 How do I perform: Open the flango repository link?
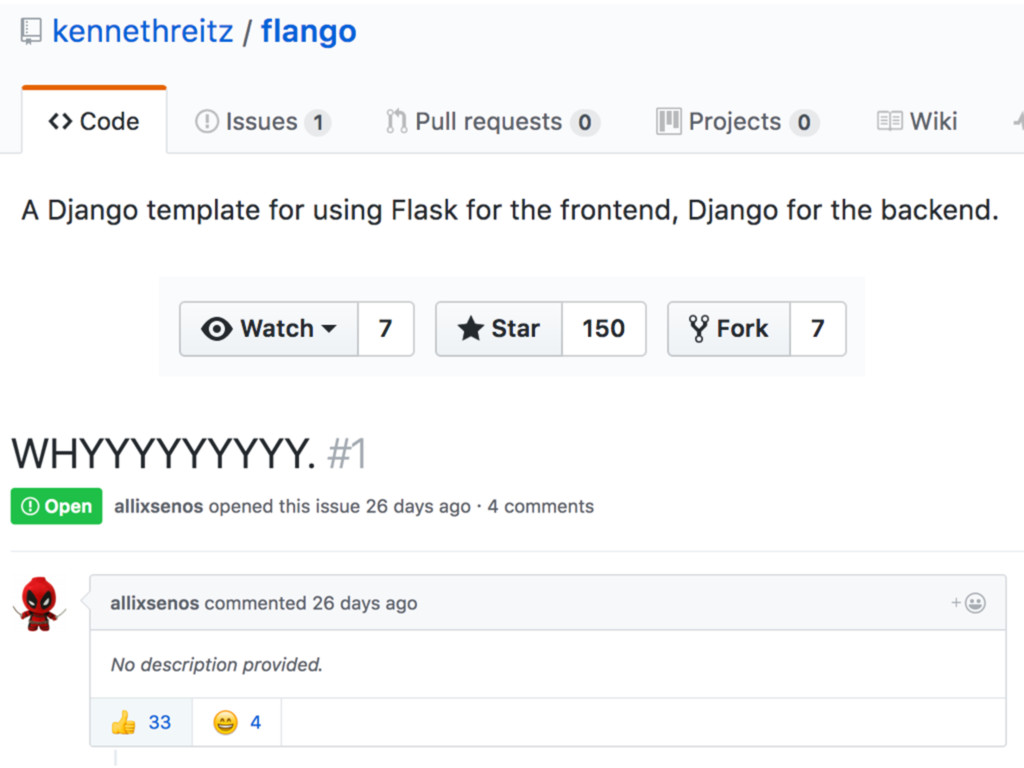click(x=308, y=32)
